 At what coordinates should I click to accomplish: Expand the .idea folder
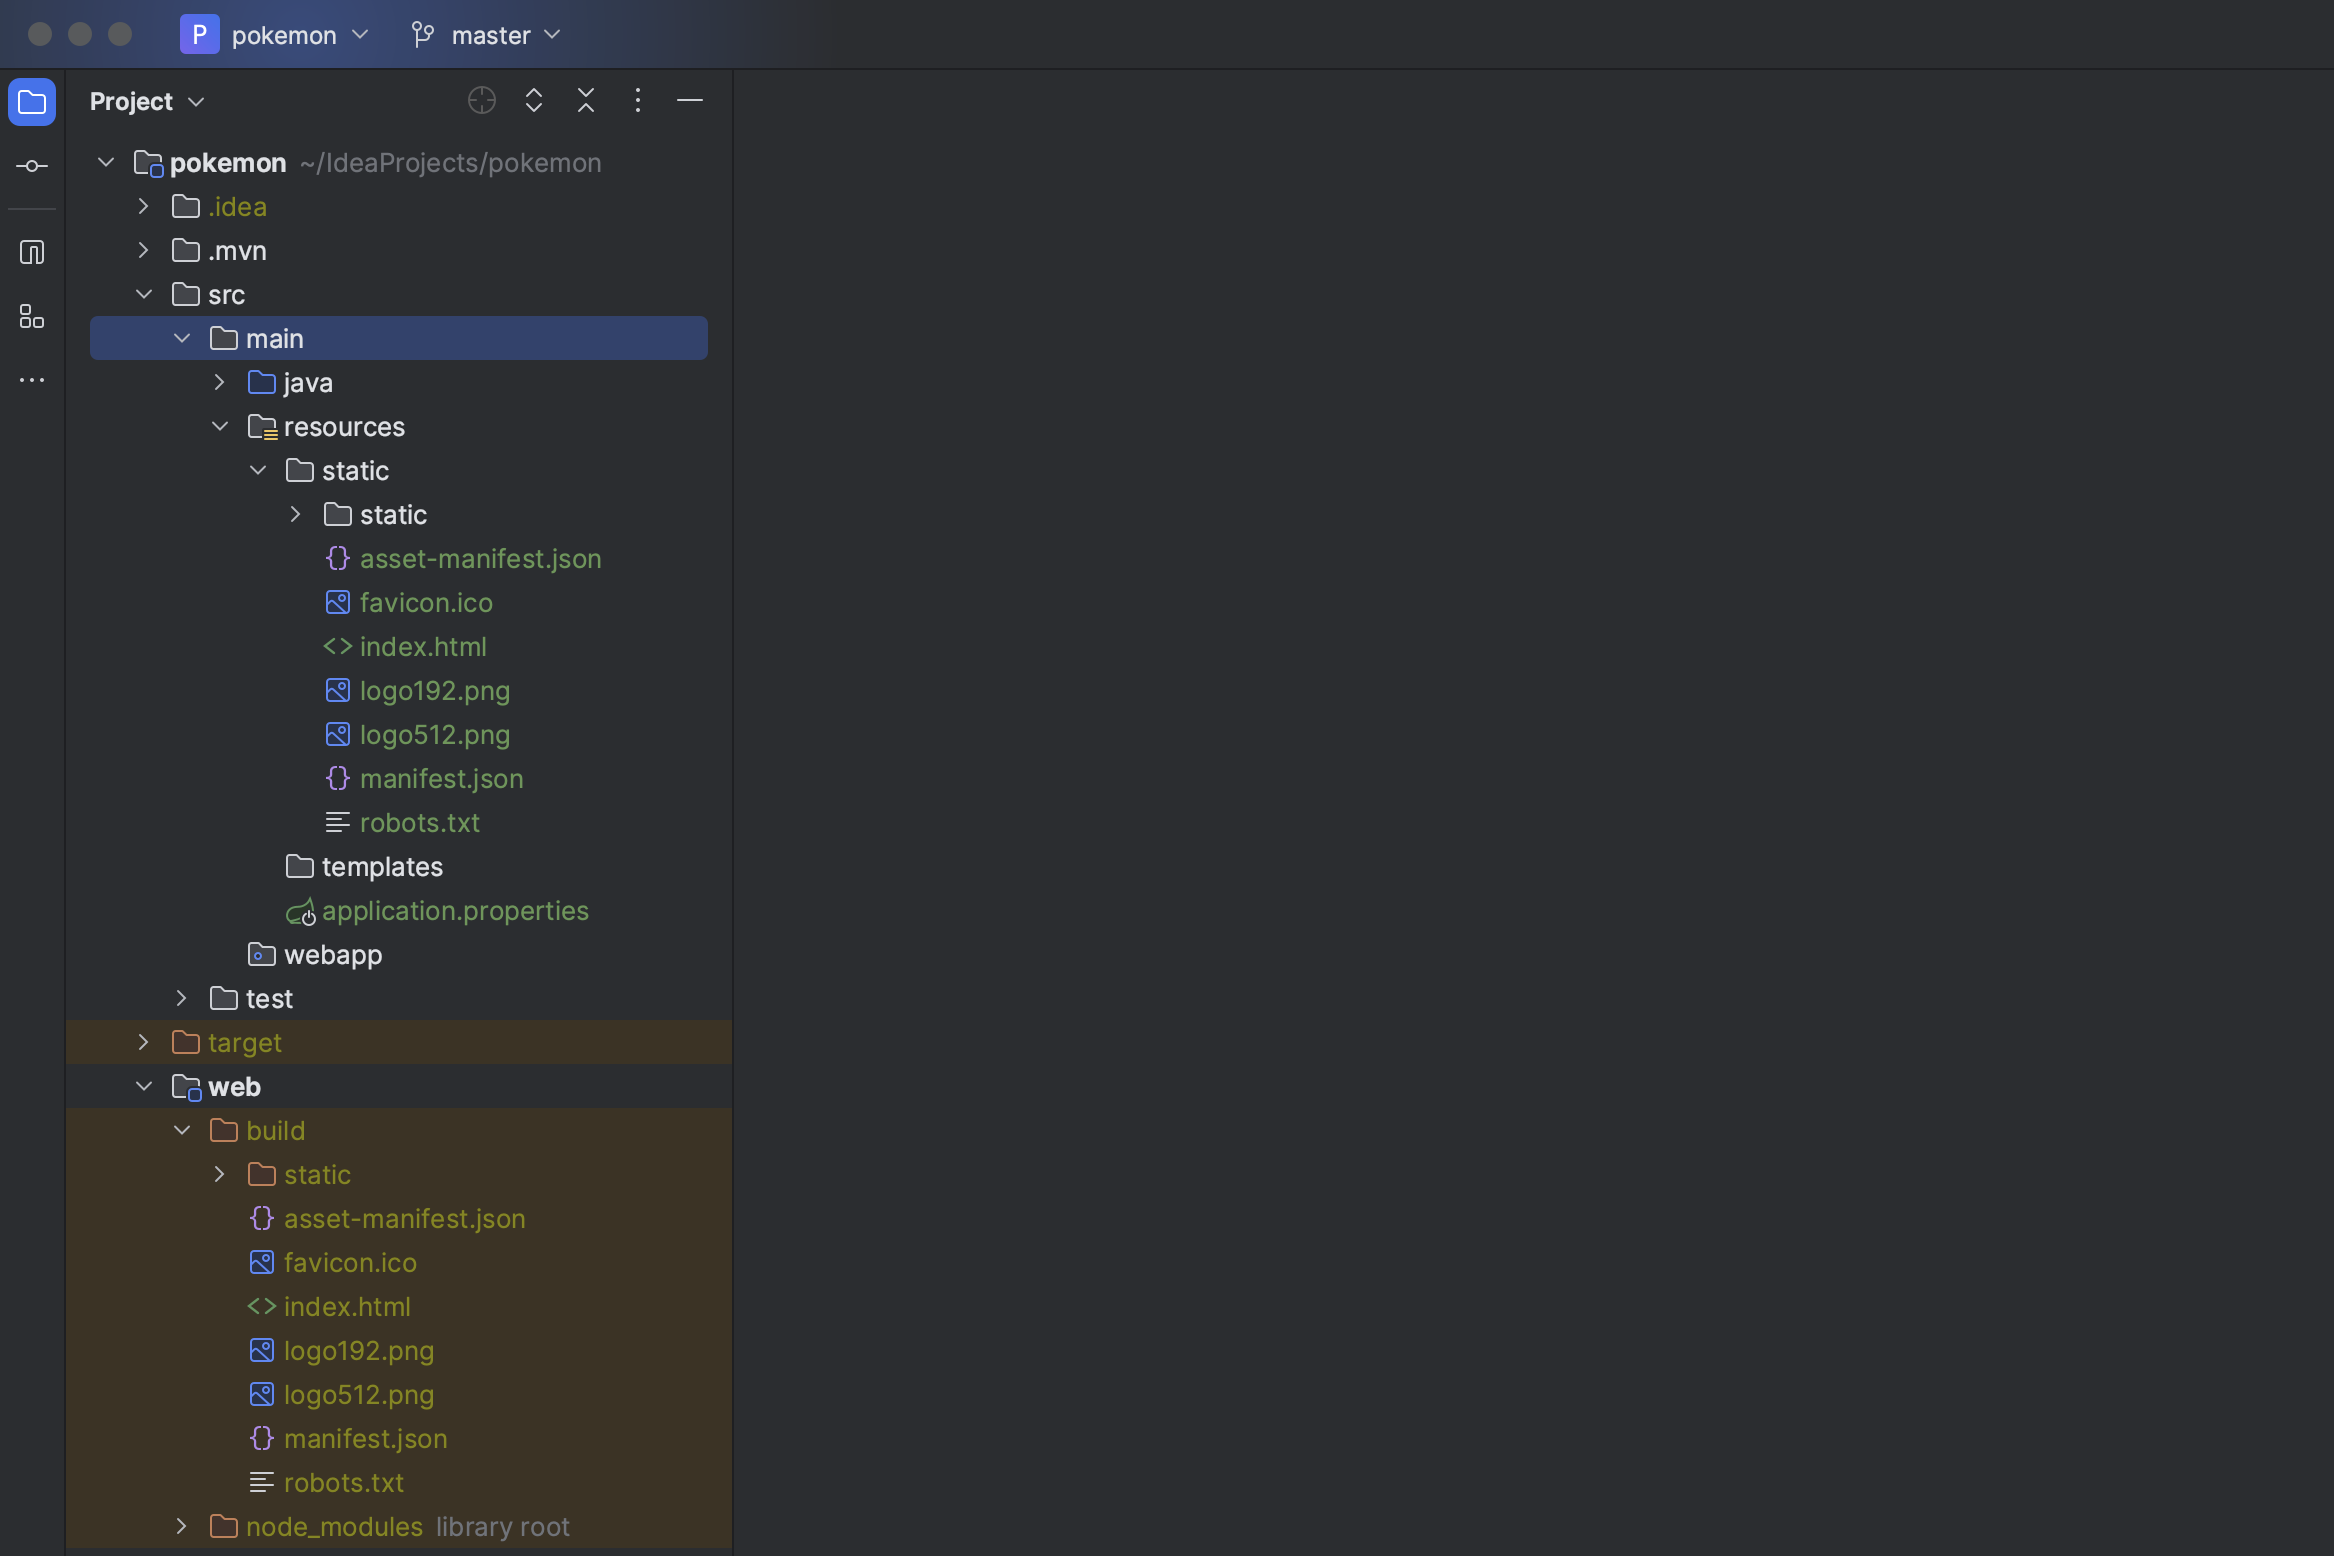(x=144, y=207)
